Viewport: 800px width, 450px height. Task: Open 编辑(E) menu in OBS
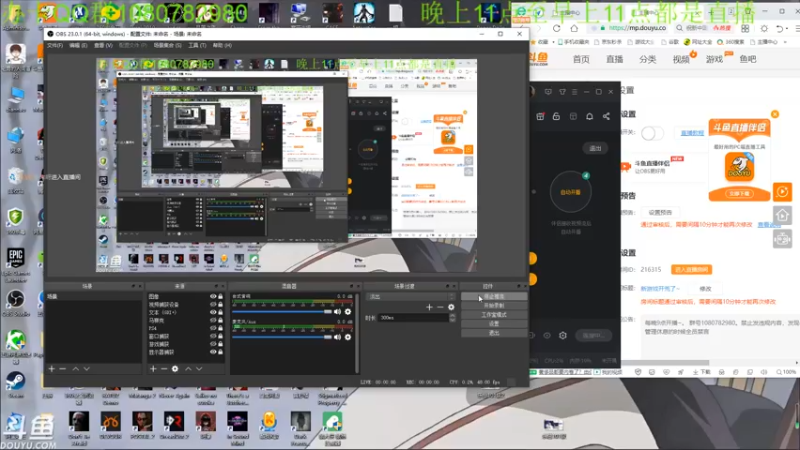(x=78, y=45)
